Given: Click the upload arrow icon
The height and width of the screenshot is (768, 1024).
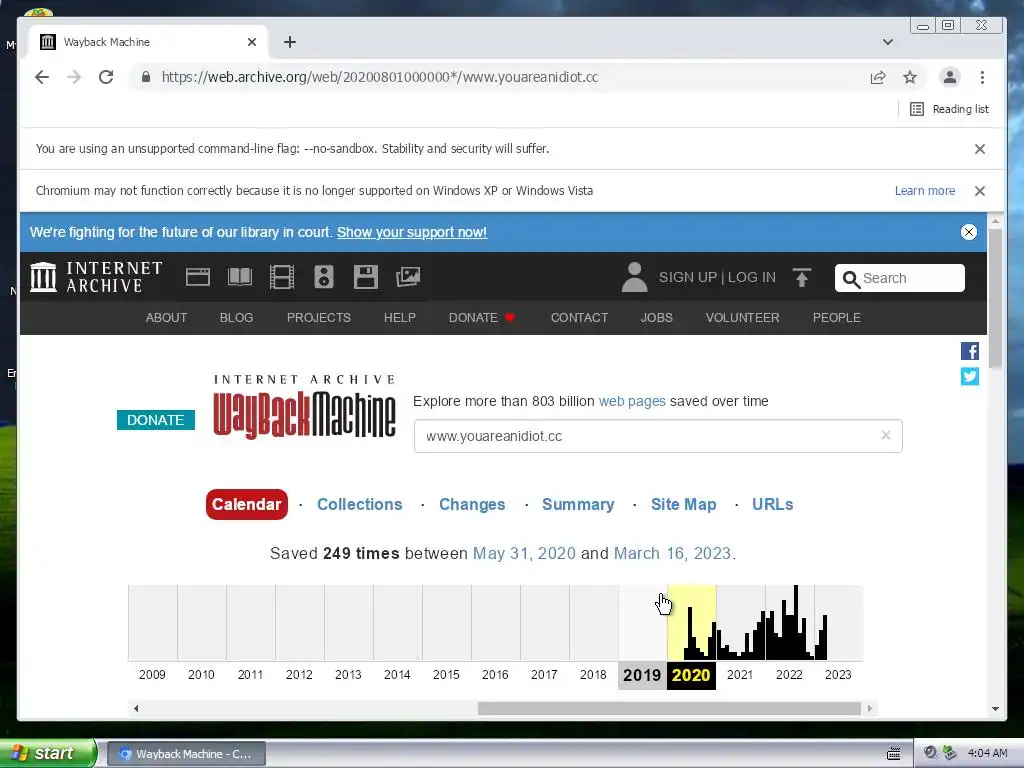Looking at the screenshot, I should (x=801, y=277).
